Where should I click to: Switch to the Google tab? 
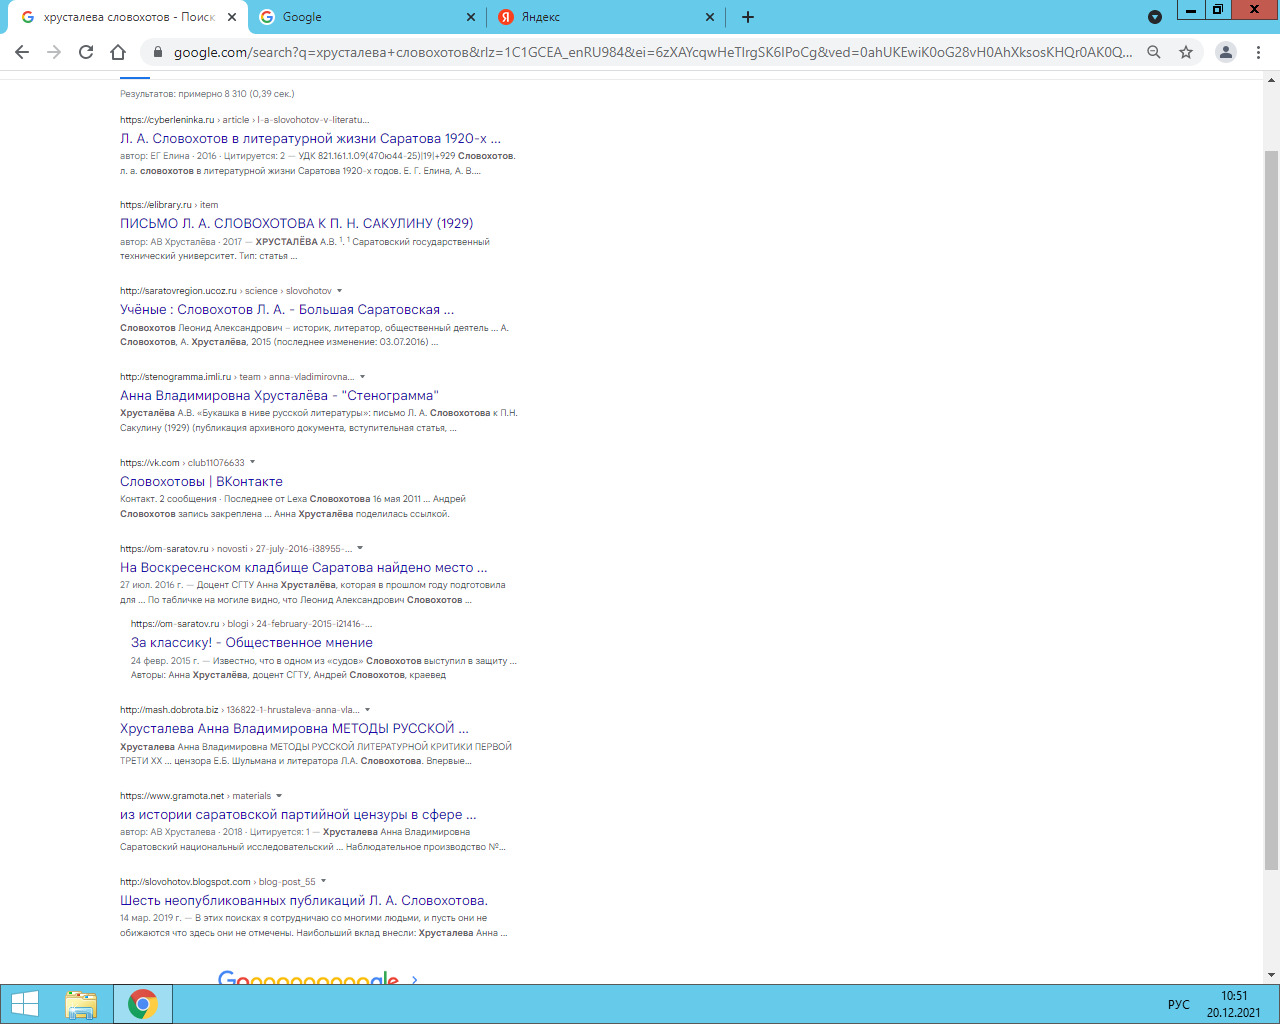(368, 17)
